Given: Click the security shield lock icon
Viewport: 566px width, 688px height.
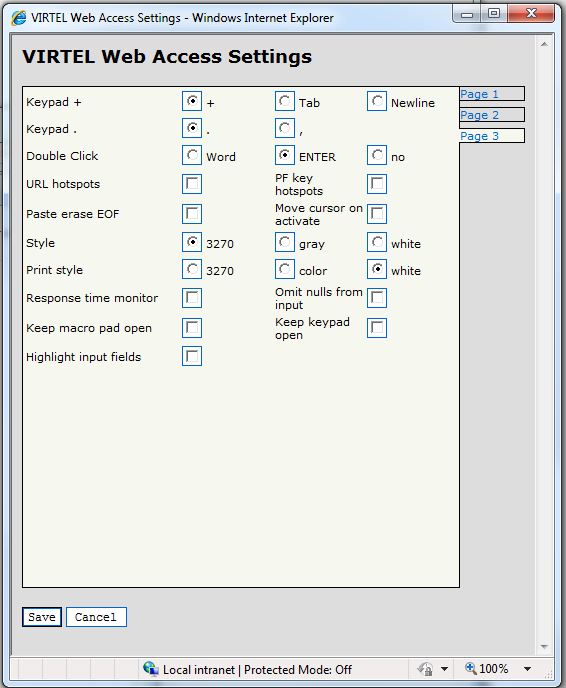Looking at the screenshot, I should click(425, 669).
